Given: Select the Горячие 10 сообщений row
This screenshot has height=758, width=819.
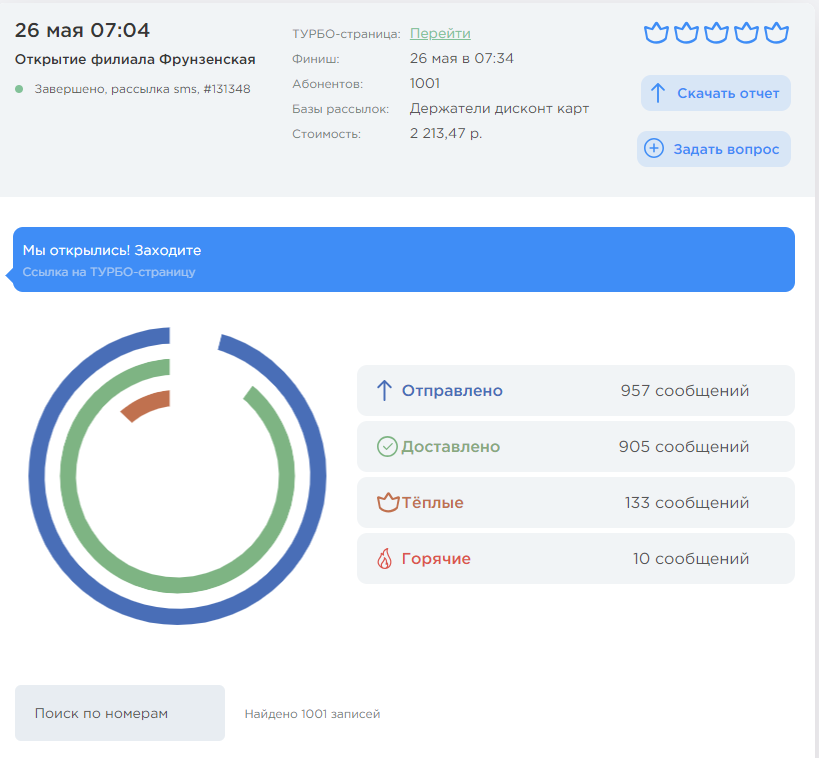Looking at the screenshot, I should tap(575, 559).
